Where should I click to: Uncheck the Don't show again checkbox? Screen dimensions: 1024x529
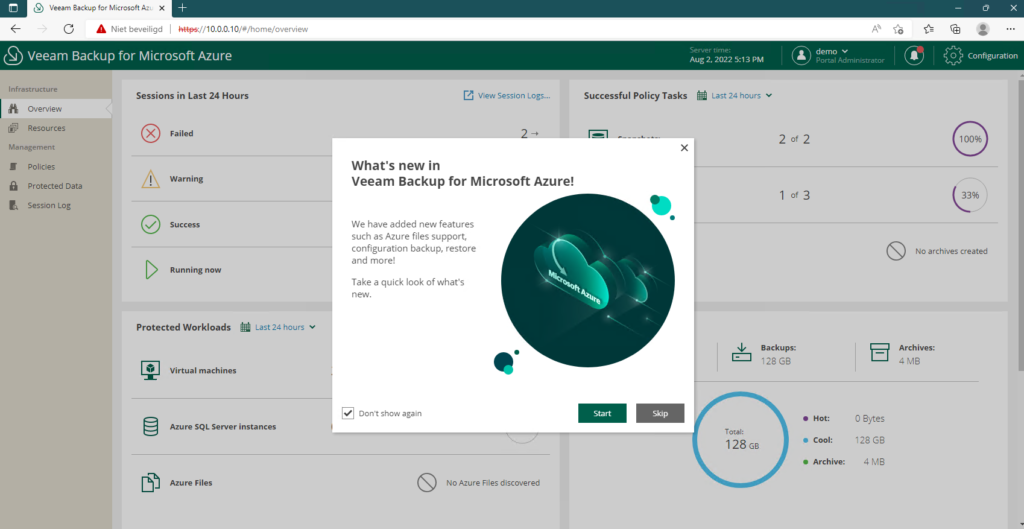point(348,413)
